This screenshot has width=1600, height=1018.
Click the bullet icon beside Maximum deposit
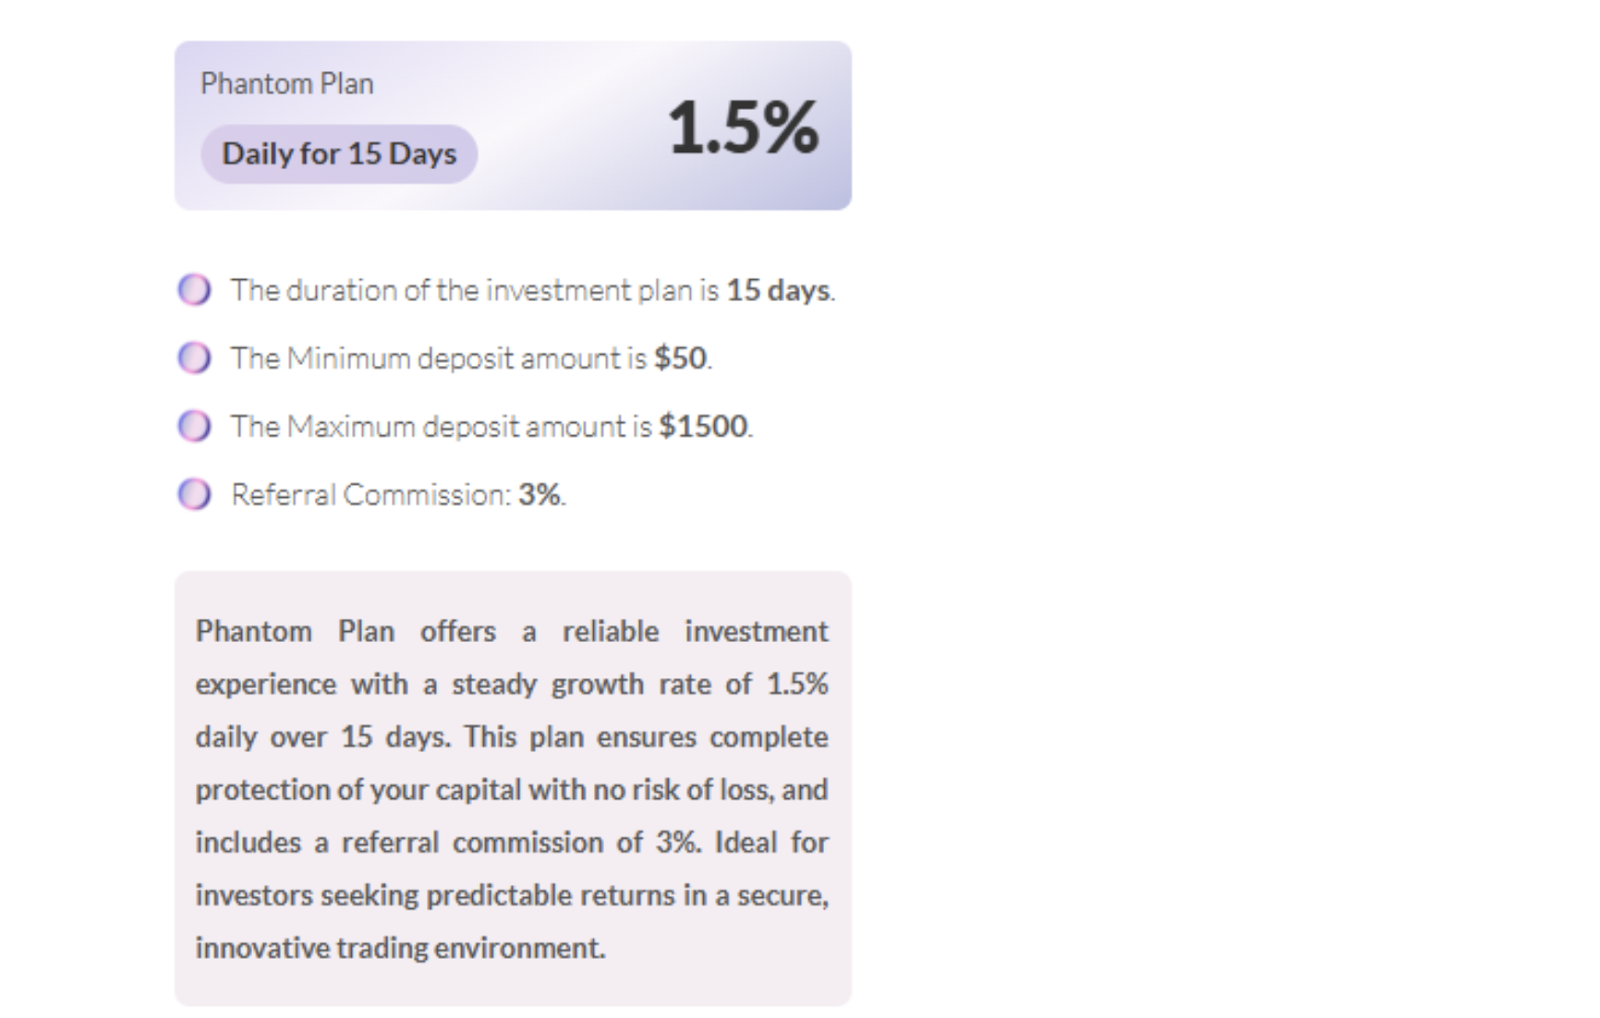click(194, 426)
